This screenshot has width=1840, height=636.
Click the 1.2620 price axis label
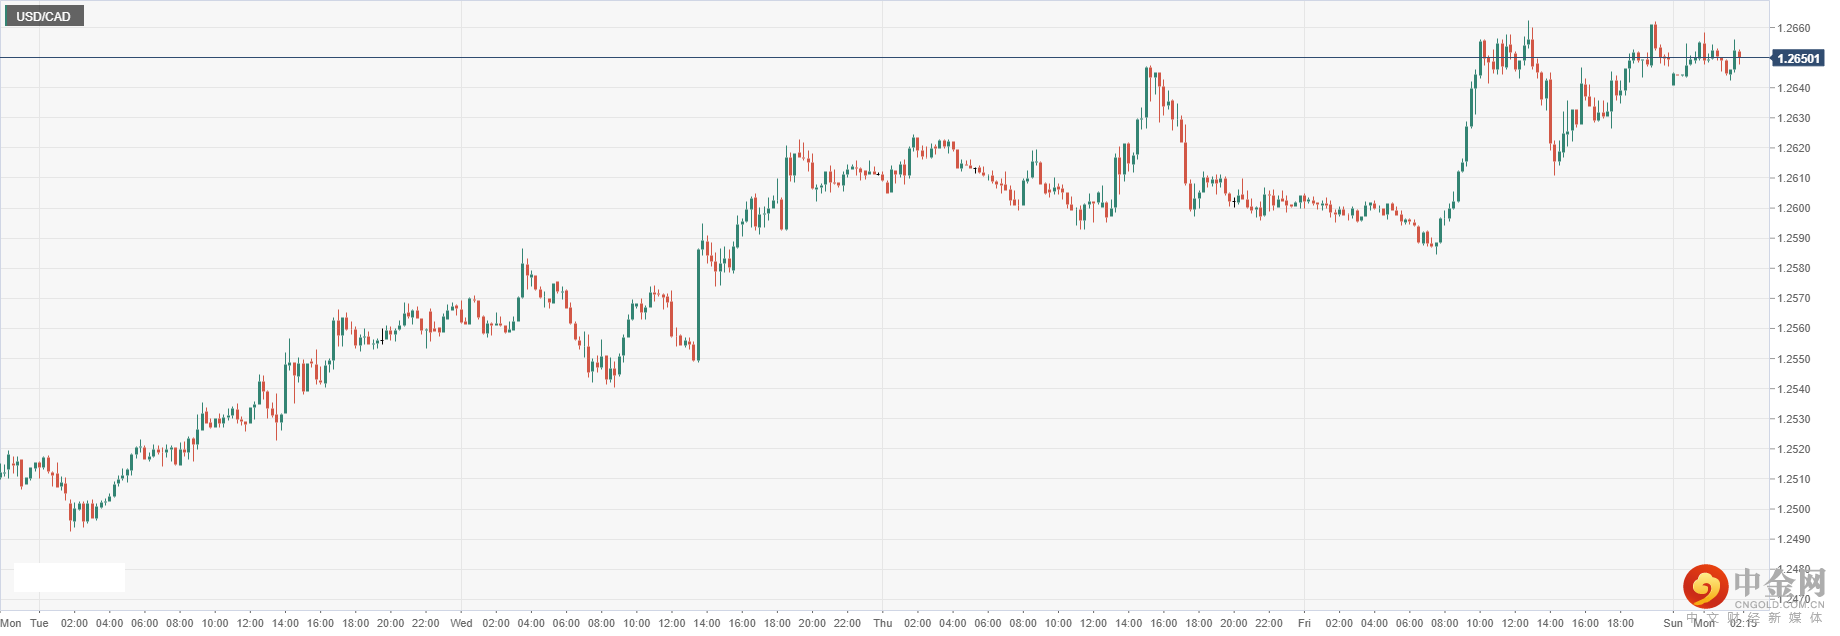tap(1793, 148)
